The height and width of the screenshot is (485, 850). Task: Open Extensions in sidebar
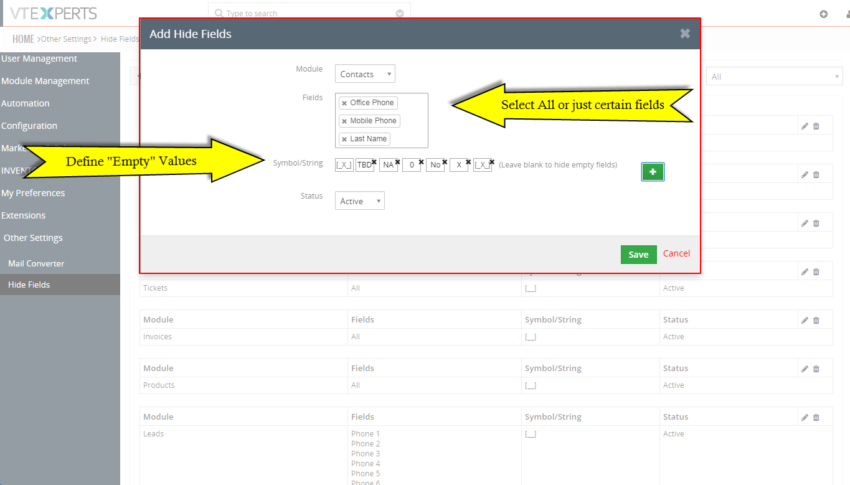pyautogui.click(x=23, y=215)
